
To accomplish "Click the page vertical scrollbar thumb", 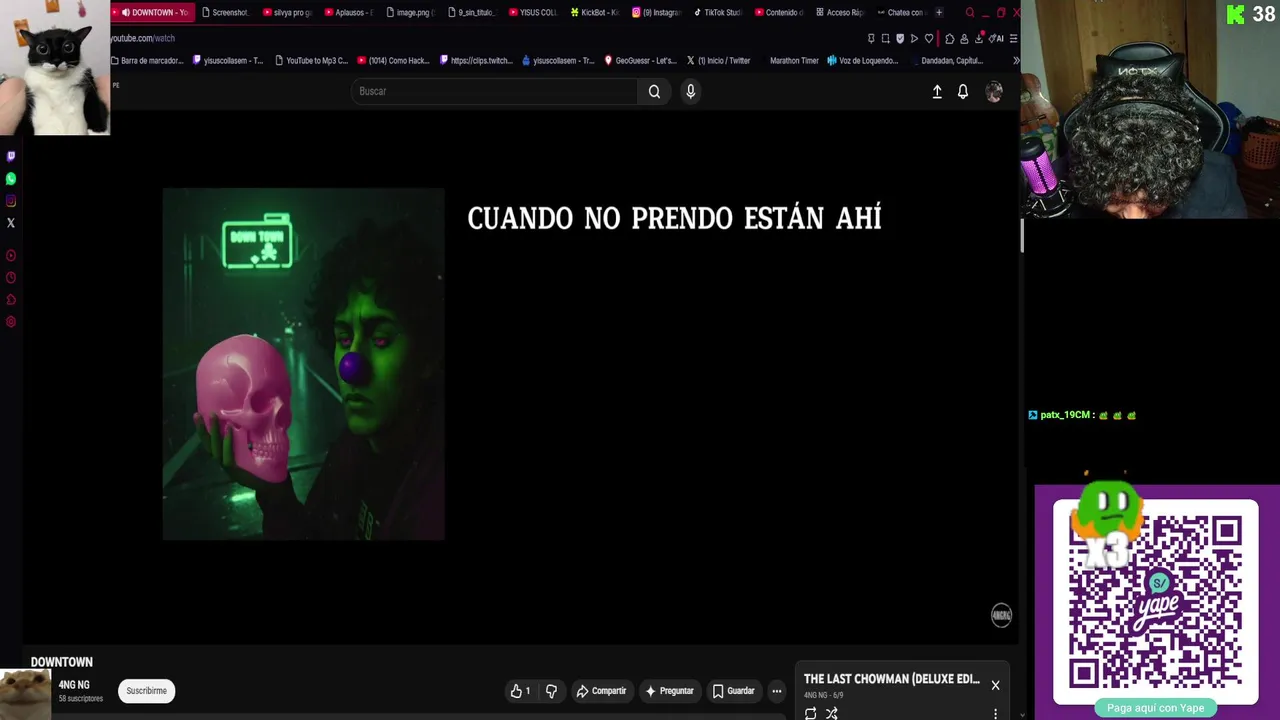I will click(x=1021, y=236).
